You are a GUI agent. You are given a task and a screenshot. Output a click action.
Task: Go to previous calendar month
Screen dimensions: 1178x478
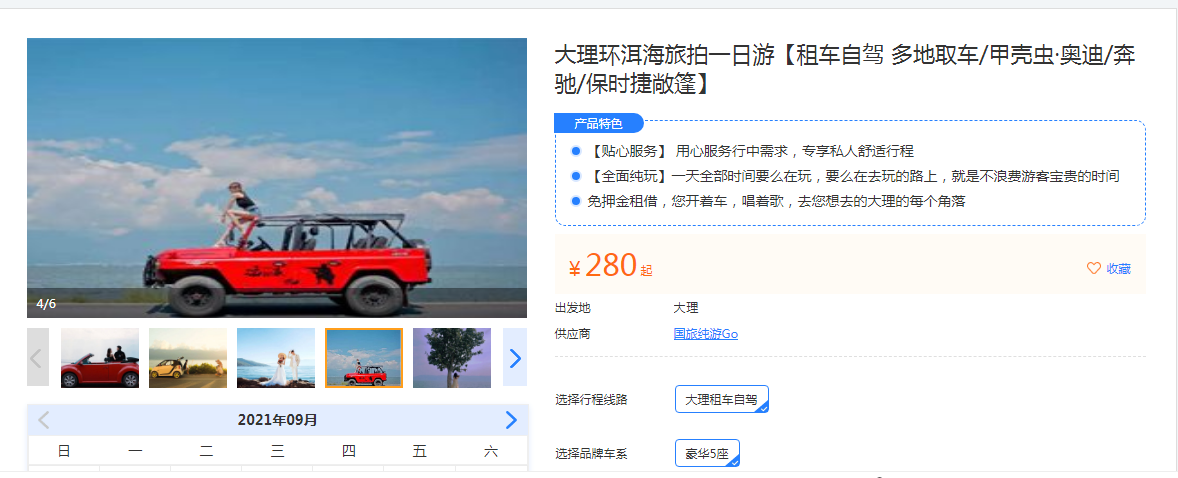44,419
